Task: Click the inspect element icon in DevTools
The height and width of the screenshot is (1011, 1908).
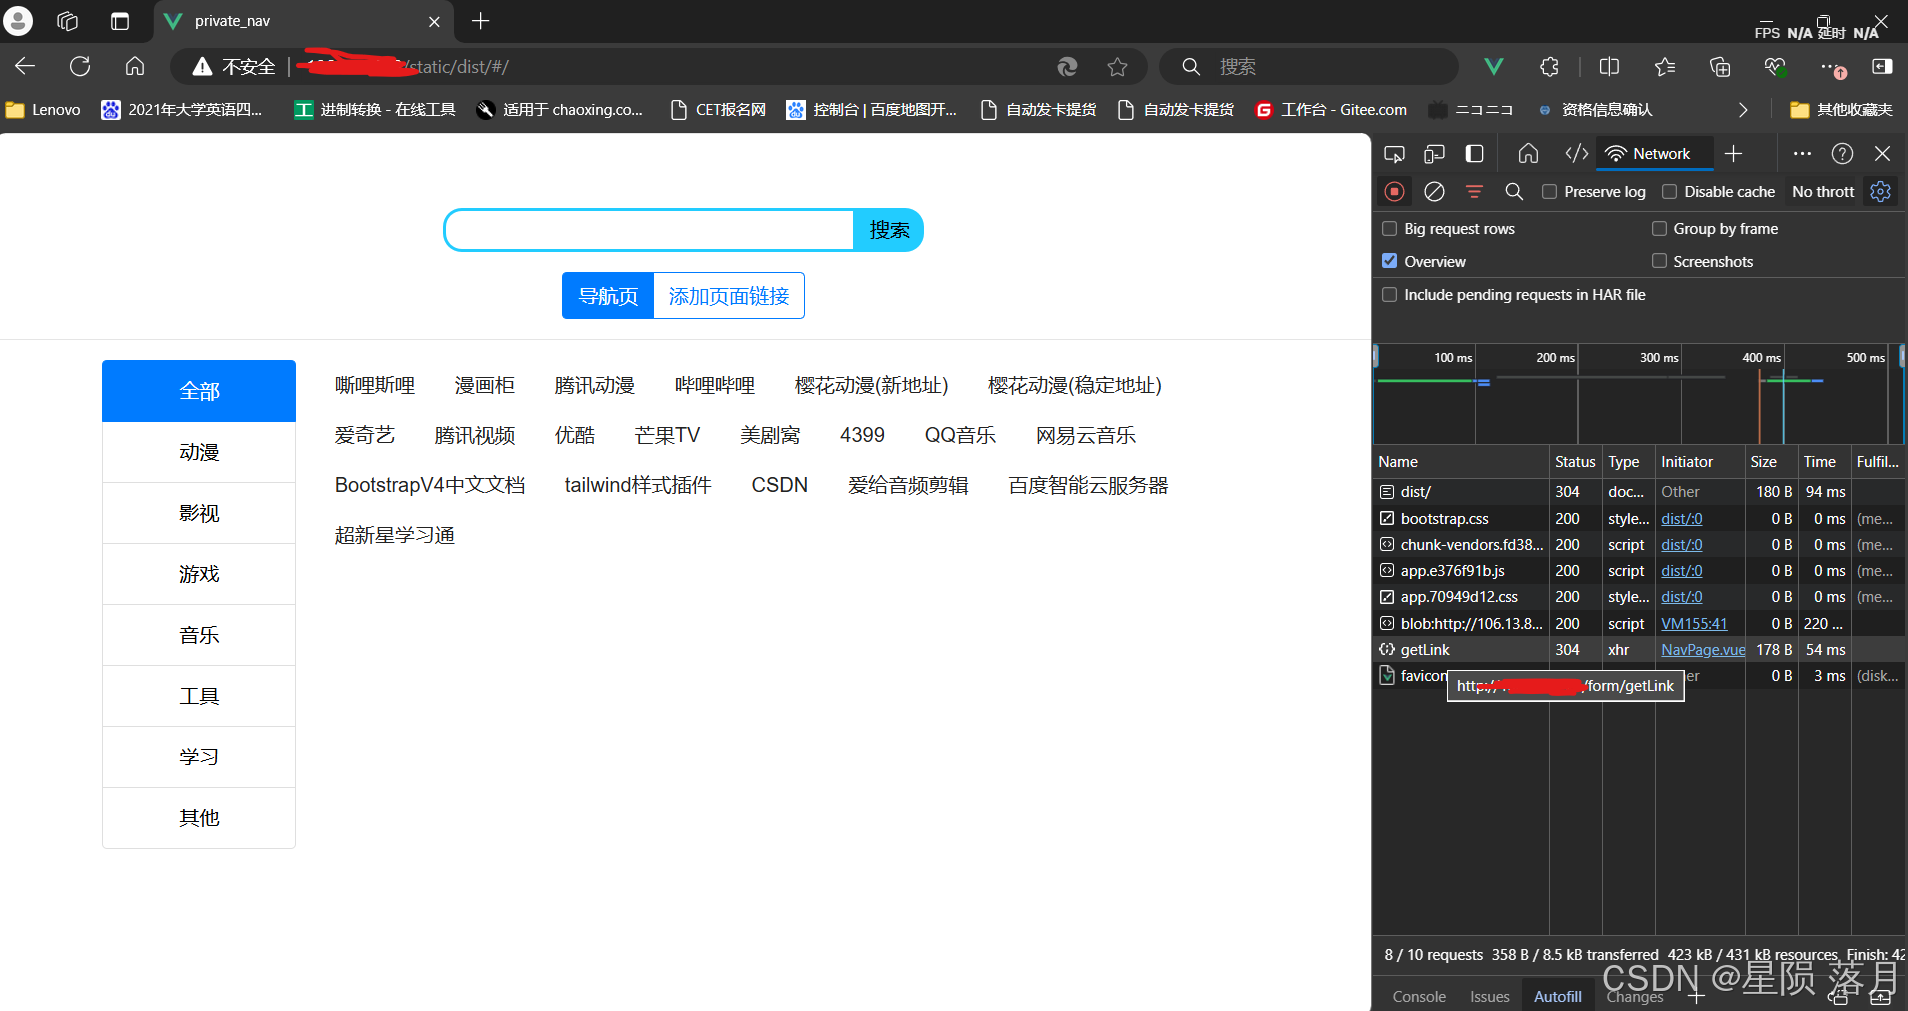Action: pos(1394,154)
